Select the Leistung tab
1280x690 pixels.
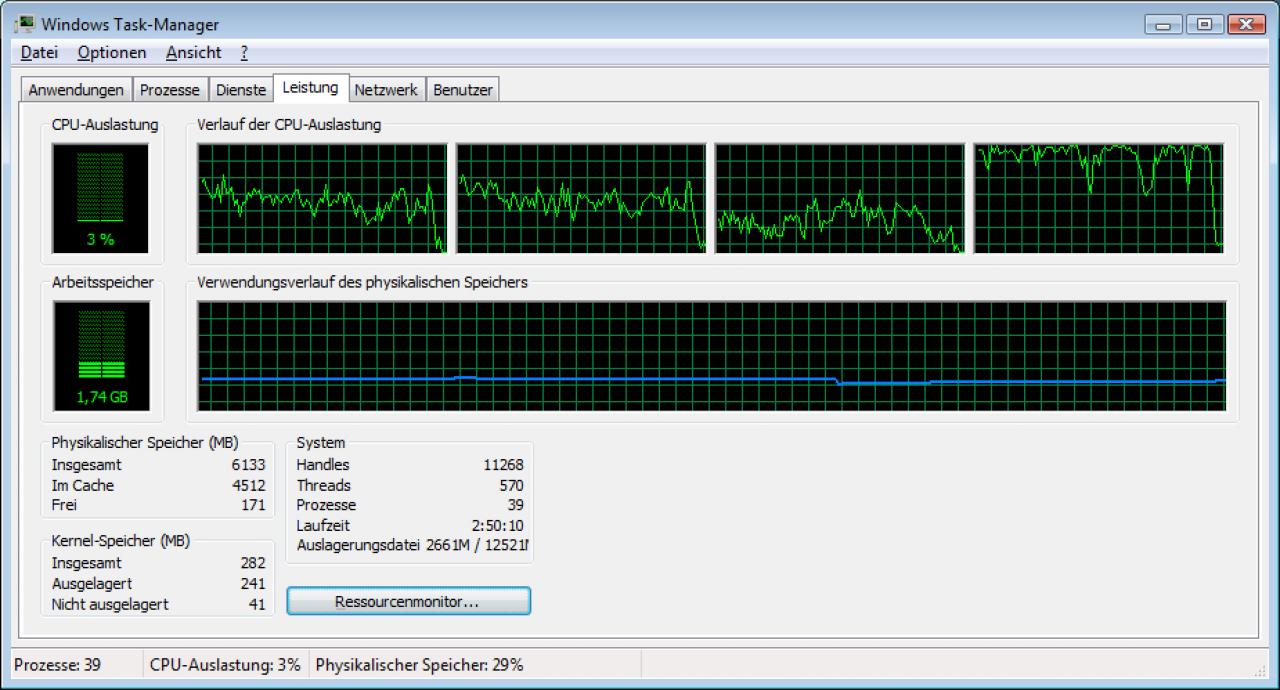click(310, 88)
